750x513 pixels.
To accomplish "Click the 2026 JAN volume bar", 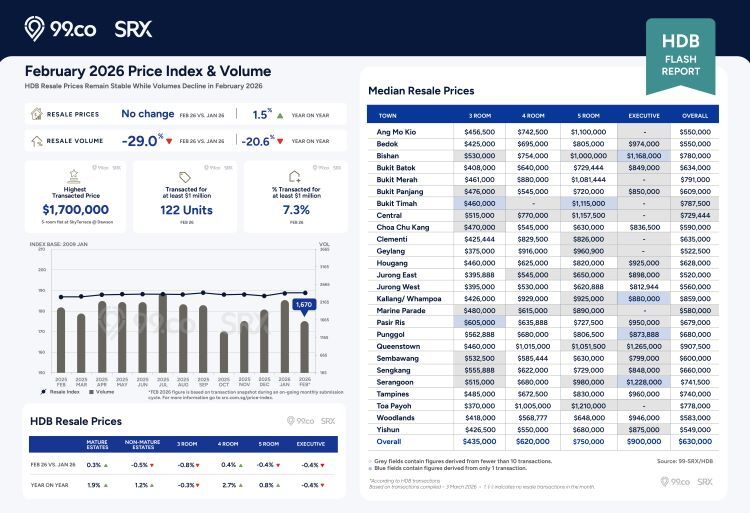I will tap(285, 337).
